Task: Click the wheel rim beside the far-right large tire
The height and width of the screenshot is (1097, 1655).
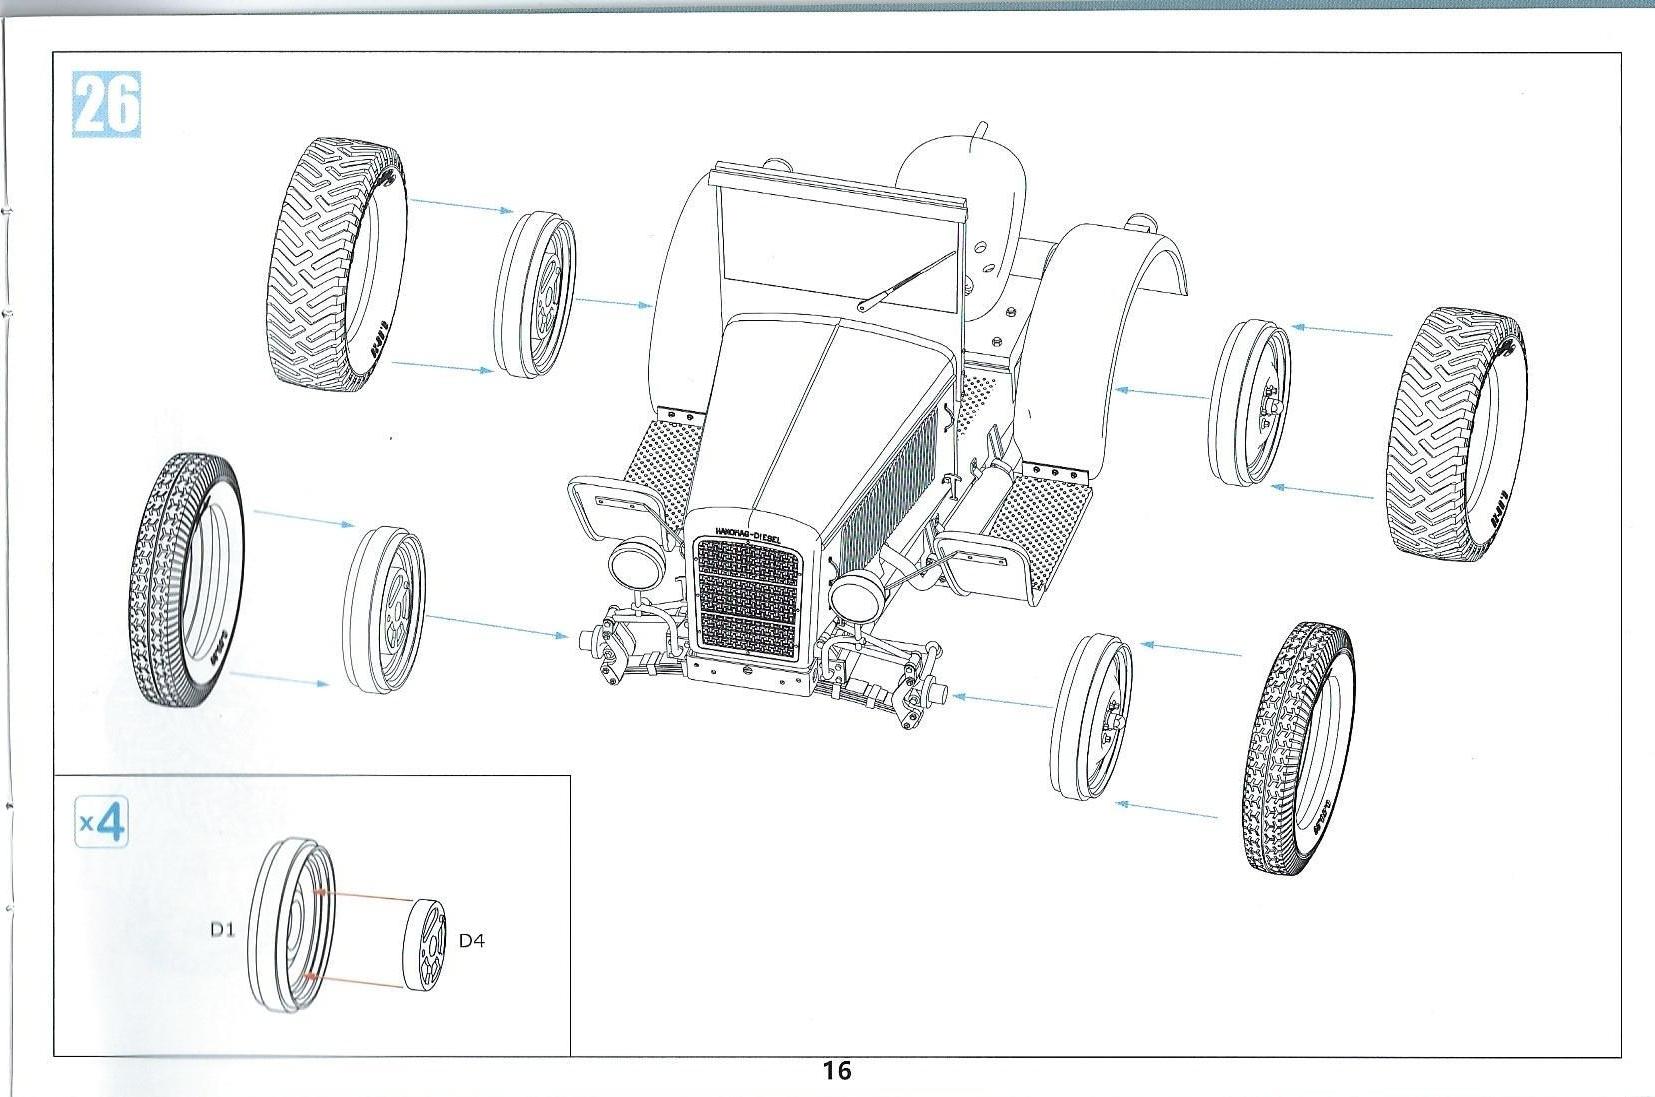Action: tap(1249, 404)
